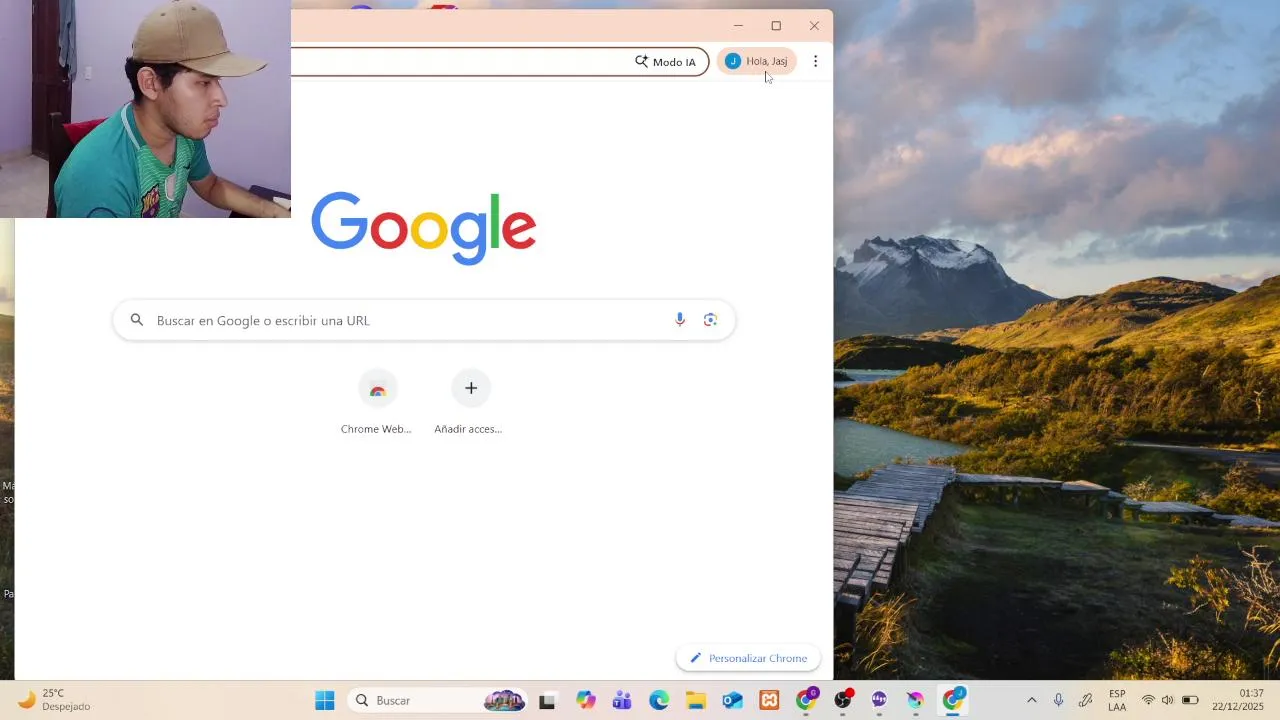Switch to the Chrome window with purple badge
Screen dimensions: 1280x720
(x=806, y=701)
